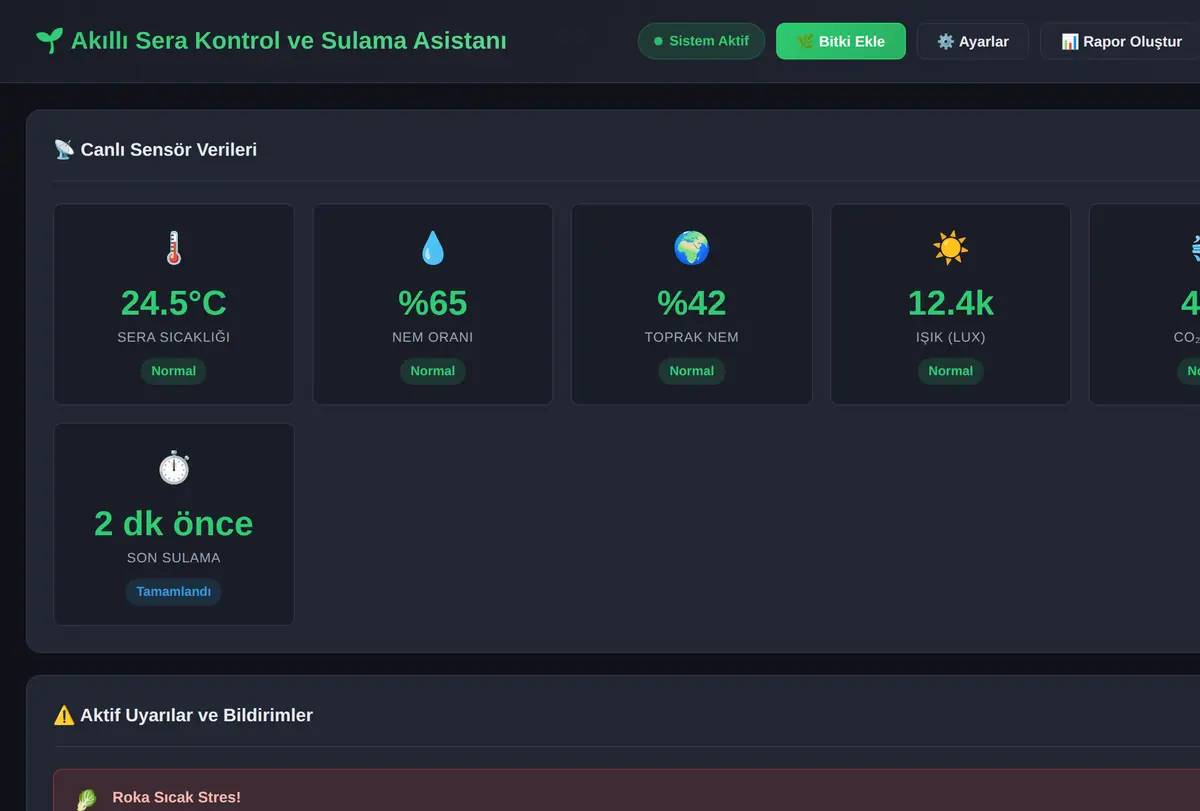Click the 12.4k lux value
Image resolution: width=1200 pixels, height=811 pixels.
click(951, 302)
